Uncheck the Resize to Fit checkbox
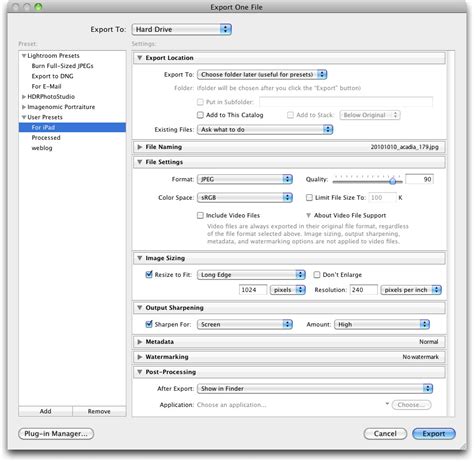This screenshot has height=462, width=474. [x=149, y=275]
